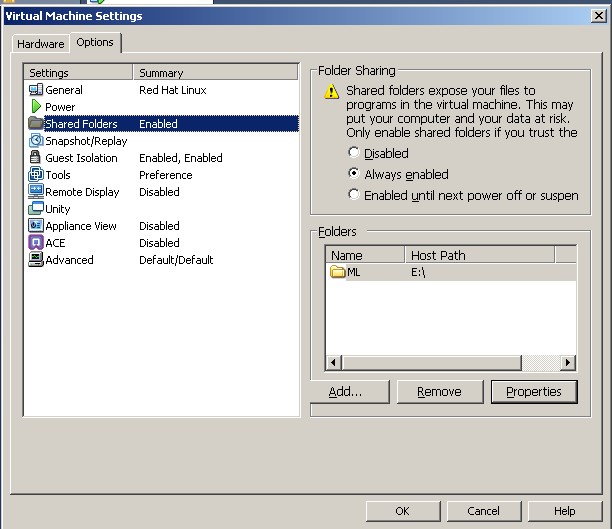Switch to the Options tab
This screenshot has width=612, height=529.
pos(95,42)
